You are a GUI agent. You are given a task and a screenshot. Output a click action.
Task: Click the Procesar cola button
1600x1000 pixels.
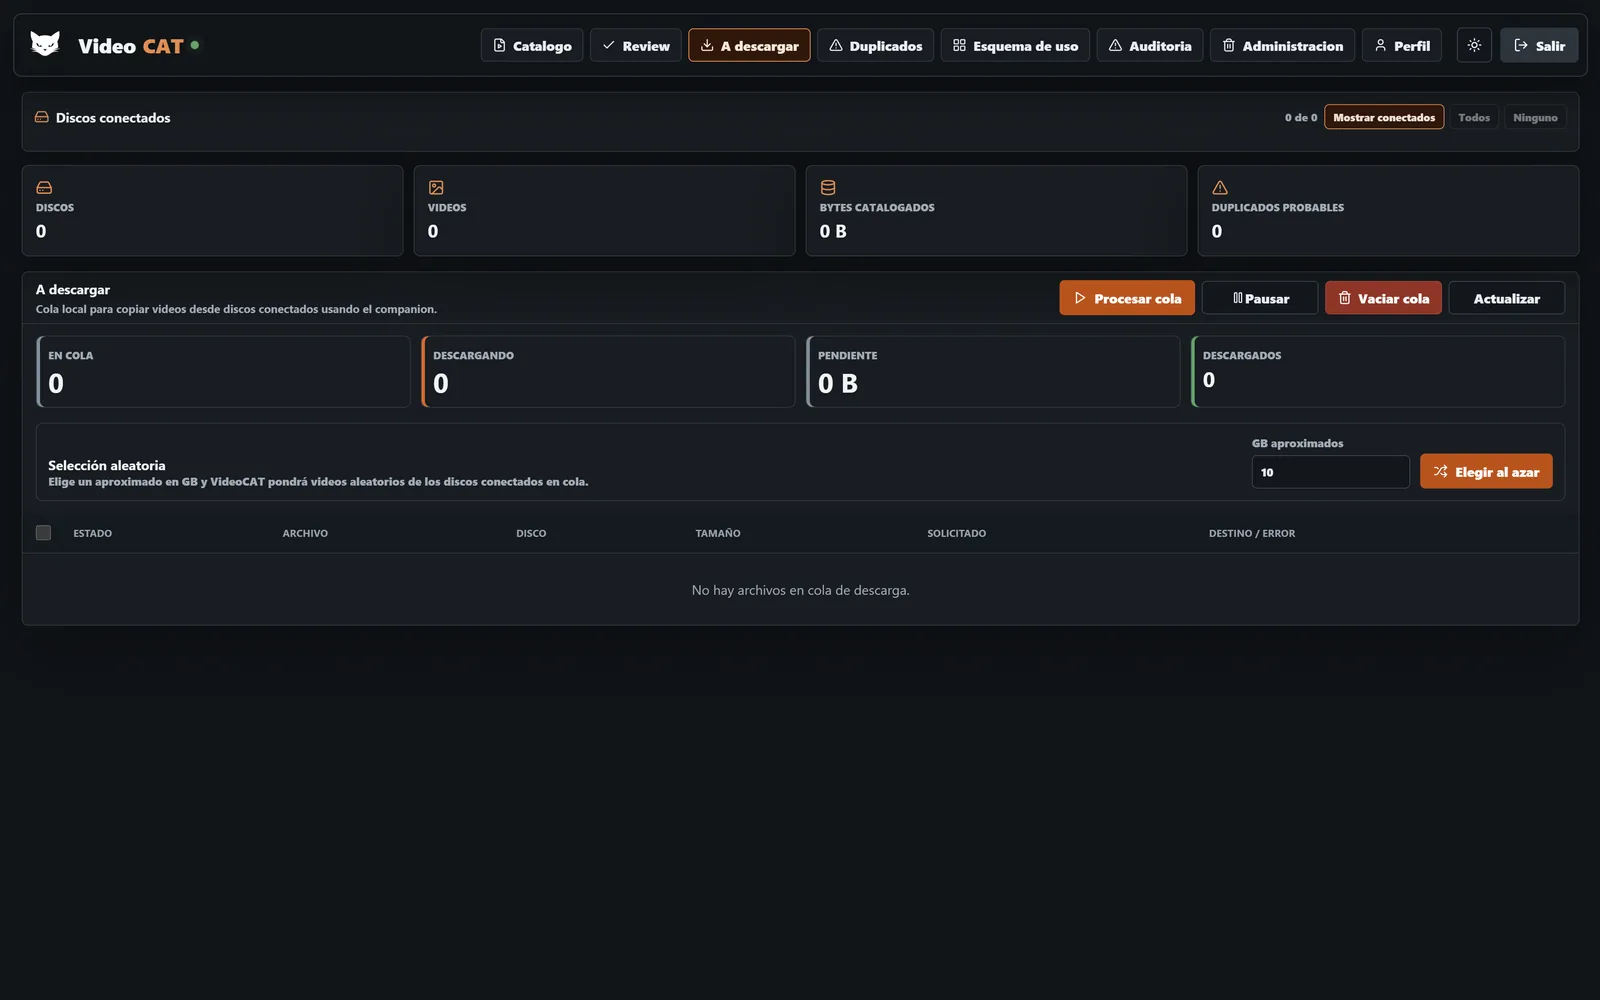pyautogui.click(x=1127, y=298)
